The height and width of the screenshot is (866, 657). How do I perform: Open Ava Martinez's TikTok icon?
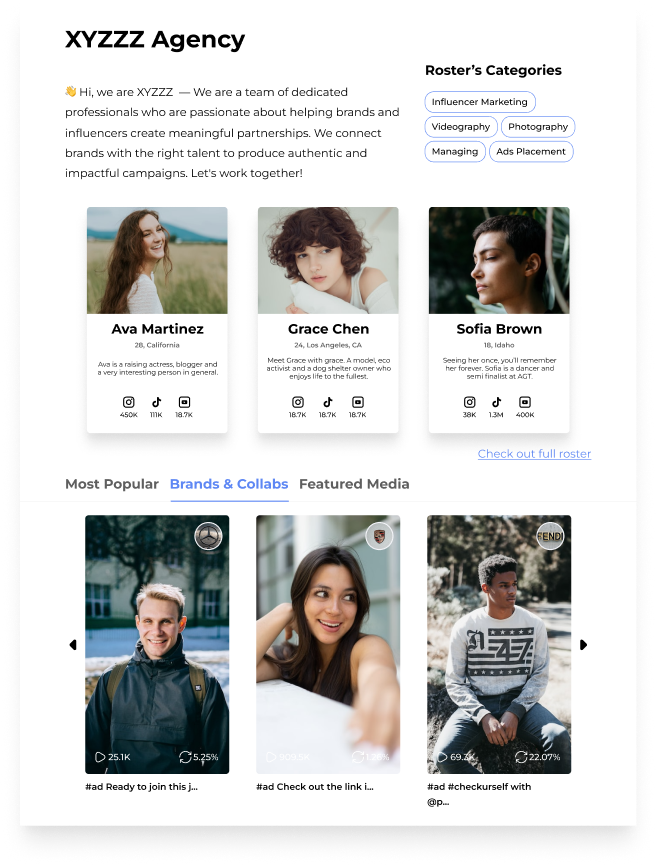pyautogui.click(x=156, y=402)
